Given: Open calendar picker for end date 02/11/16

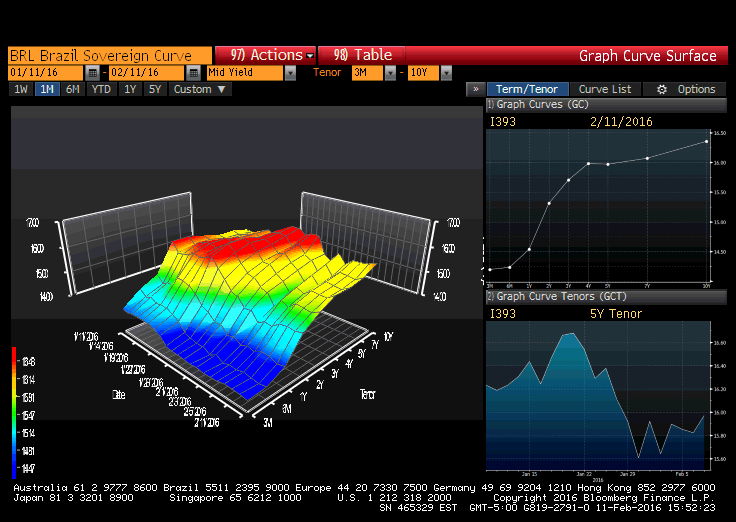Looking at the screenshot, I should tap(193, 73).
